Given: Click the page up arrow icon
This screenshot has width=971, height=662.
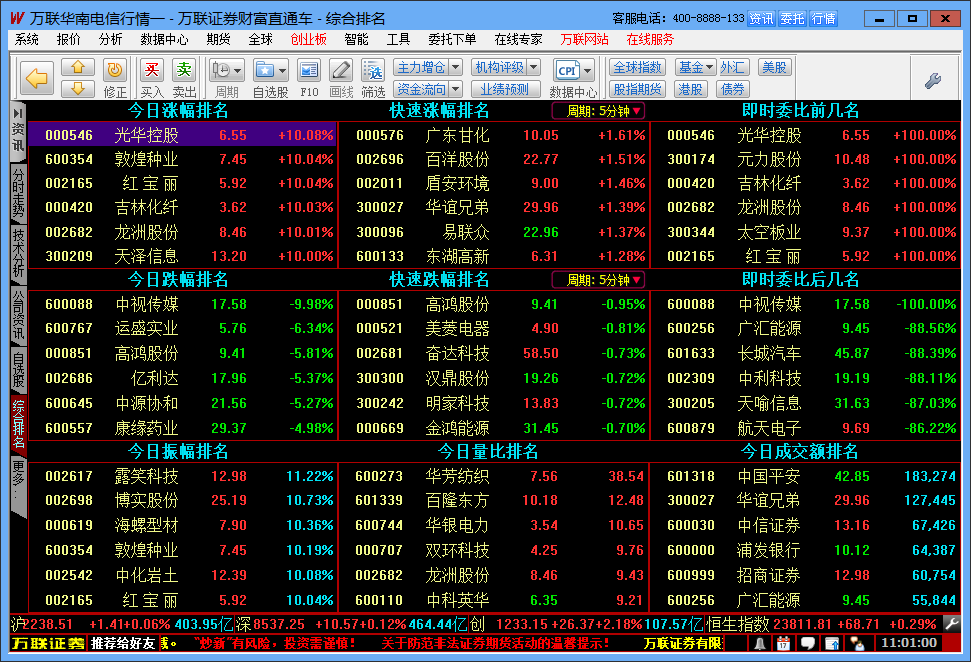Looking at the screenshot, I should click(x=78, y=67).
